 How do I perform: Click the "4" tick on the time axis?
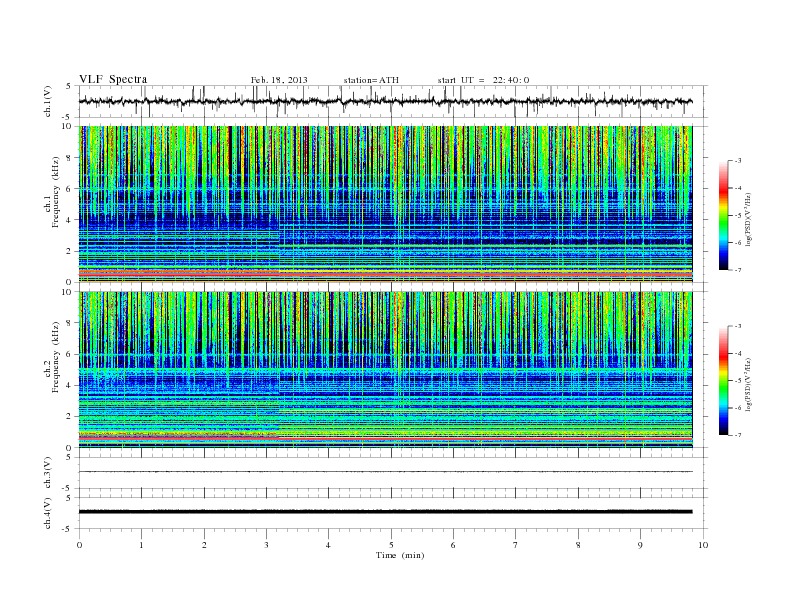329,545
